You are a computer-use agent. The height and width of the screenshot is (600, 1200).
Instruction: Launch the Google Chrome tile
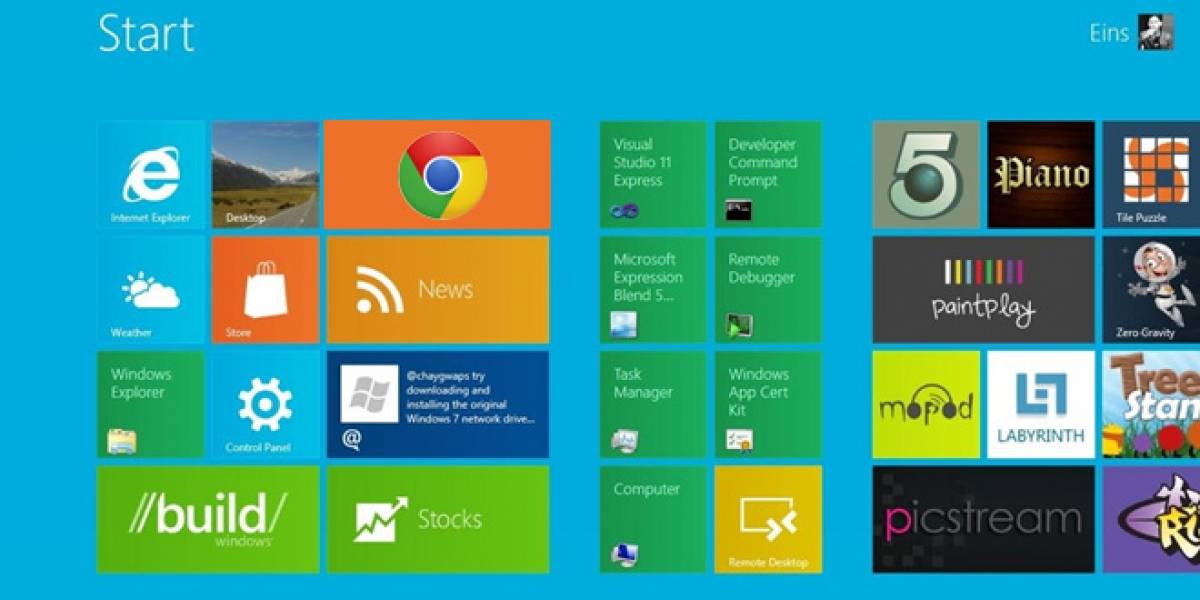point(438,175)
